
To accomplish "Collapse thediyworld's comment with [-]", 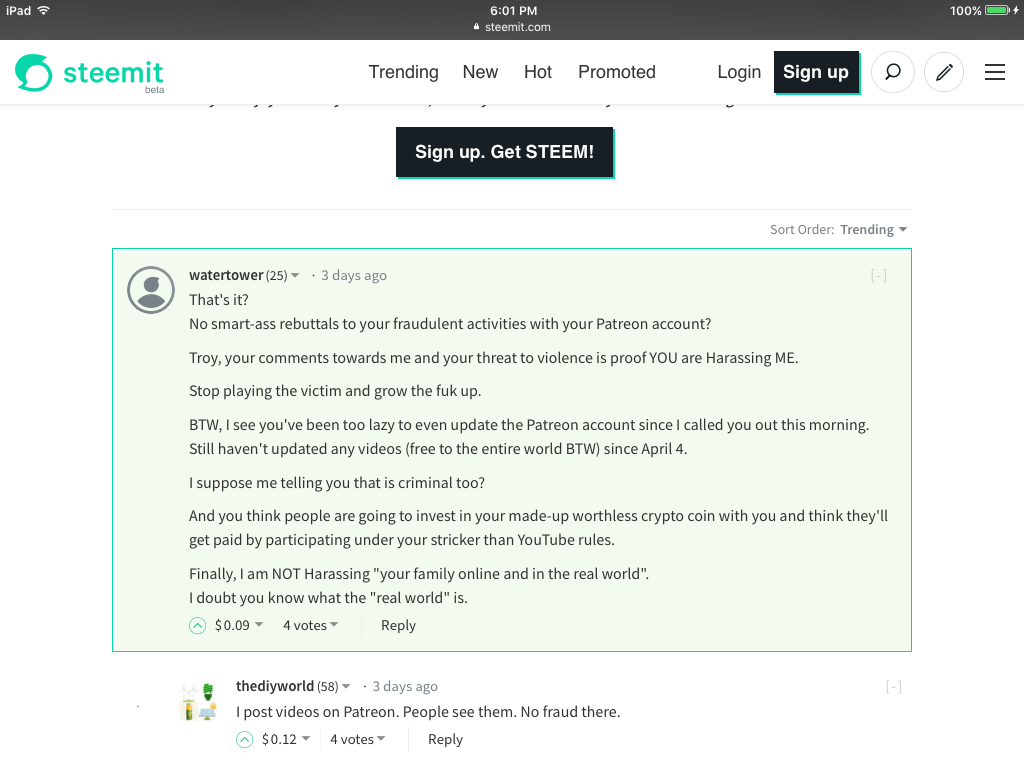I will (893, 686).
